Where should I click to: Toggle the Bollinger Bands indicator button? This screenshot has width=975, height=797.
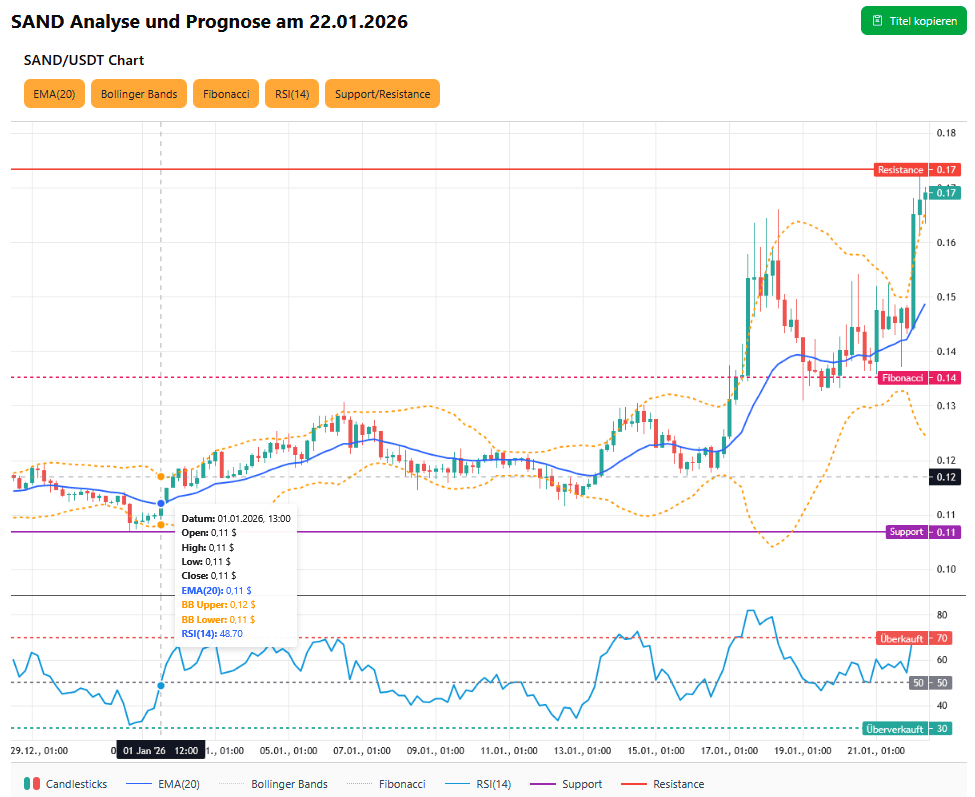pos(139,94)
